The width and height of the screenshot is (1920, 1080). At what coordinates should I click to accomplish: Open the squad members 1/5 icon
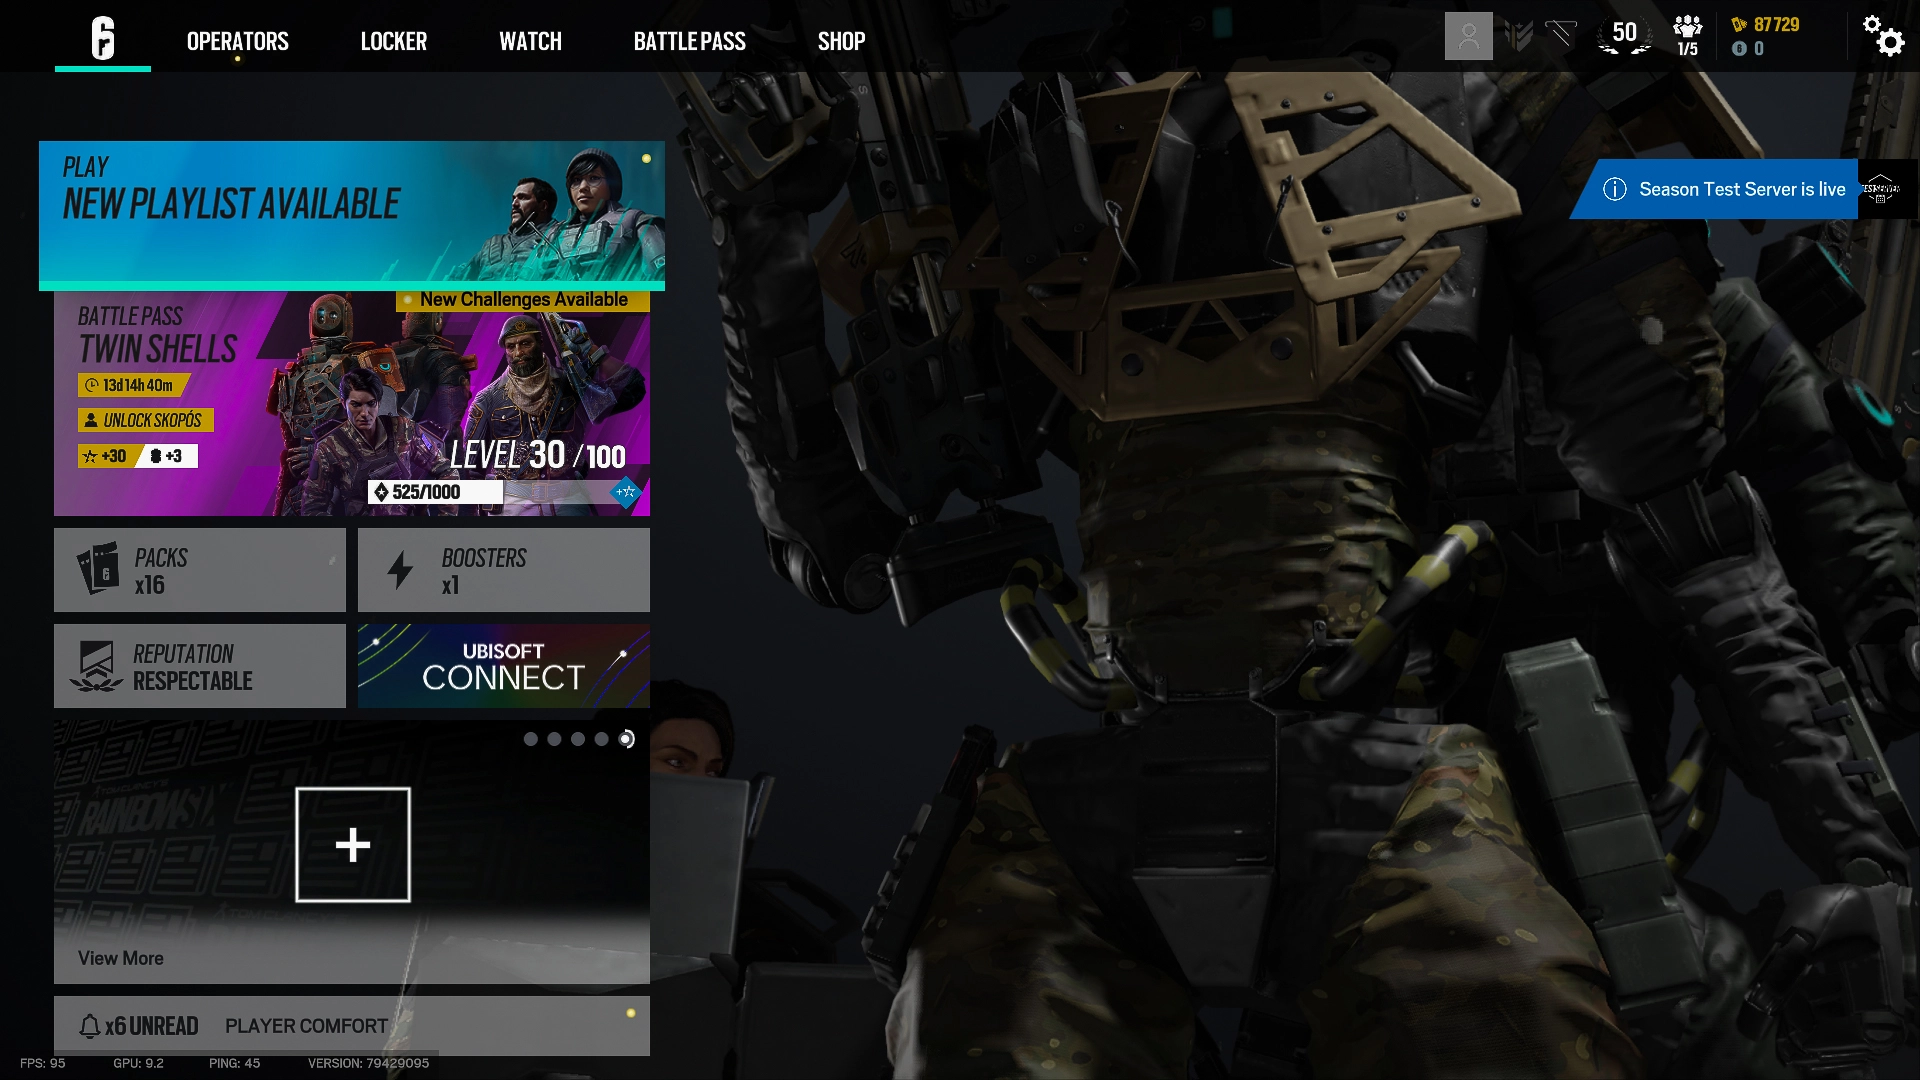[x=1687, y=36]
